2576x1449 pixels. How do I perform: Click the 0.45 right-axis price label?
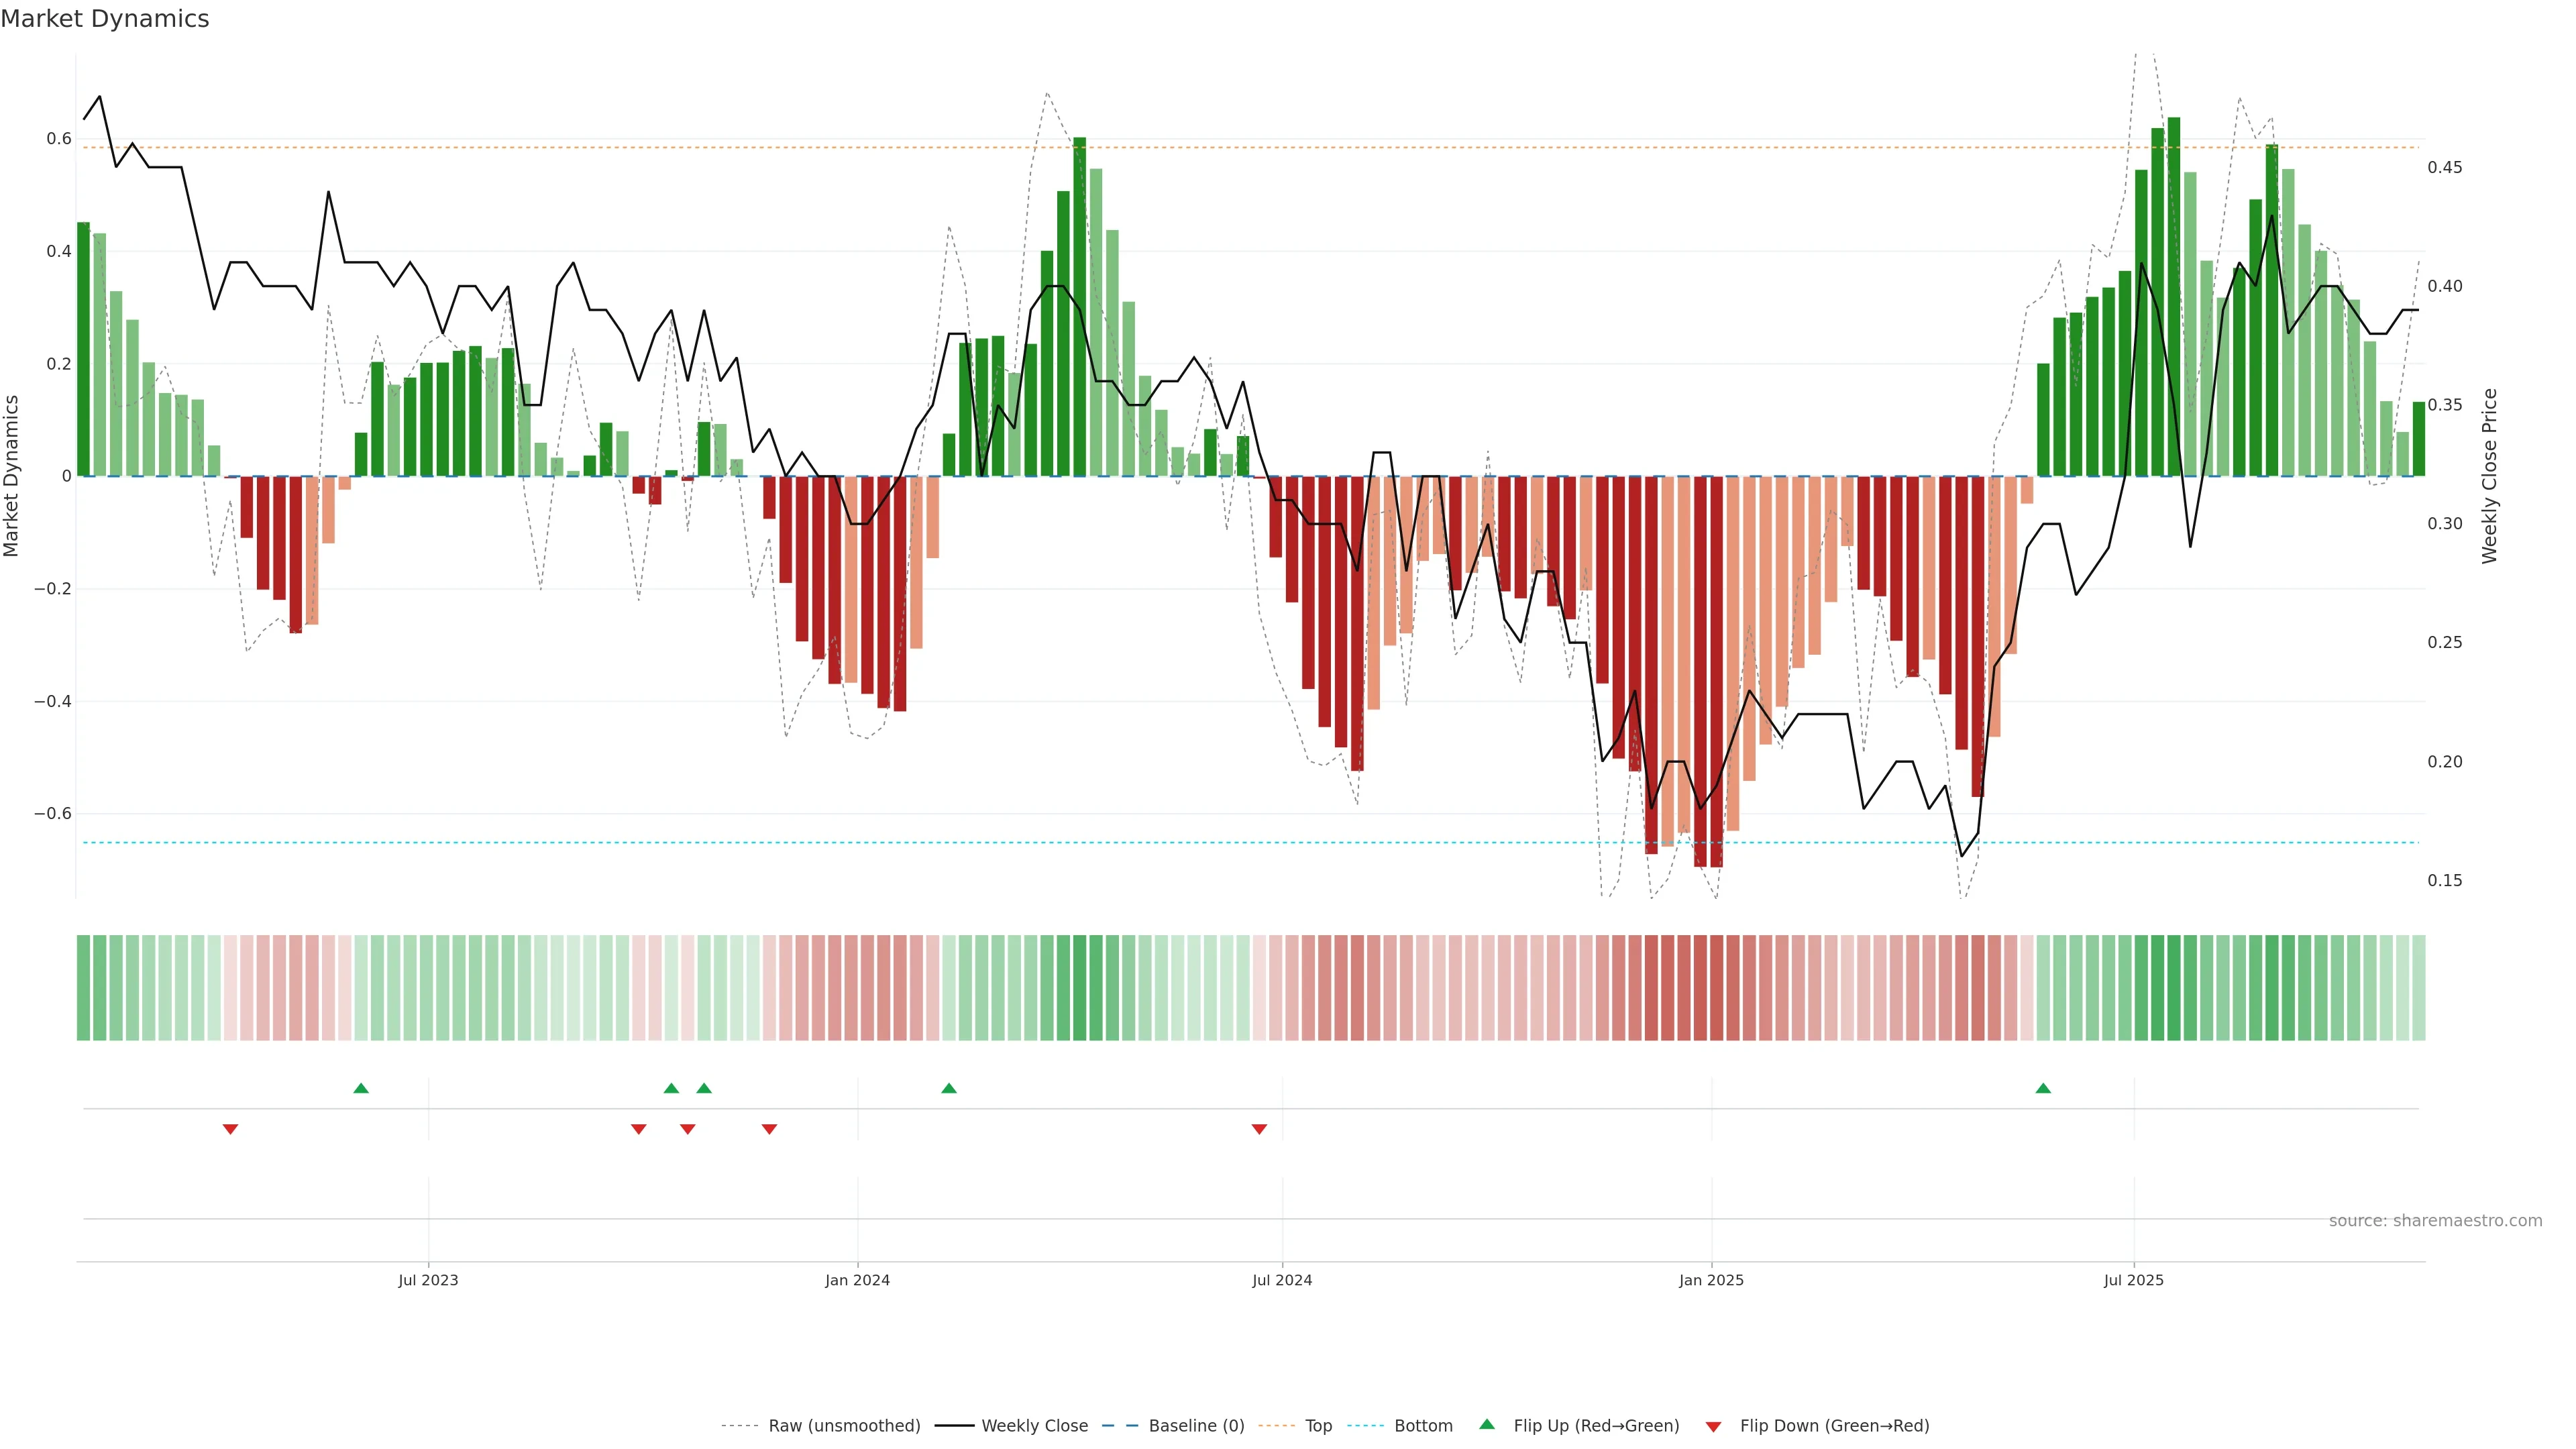[x=2445, y=167]
